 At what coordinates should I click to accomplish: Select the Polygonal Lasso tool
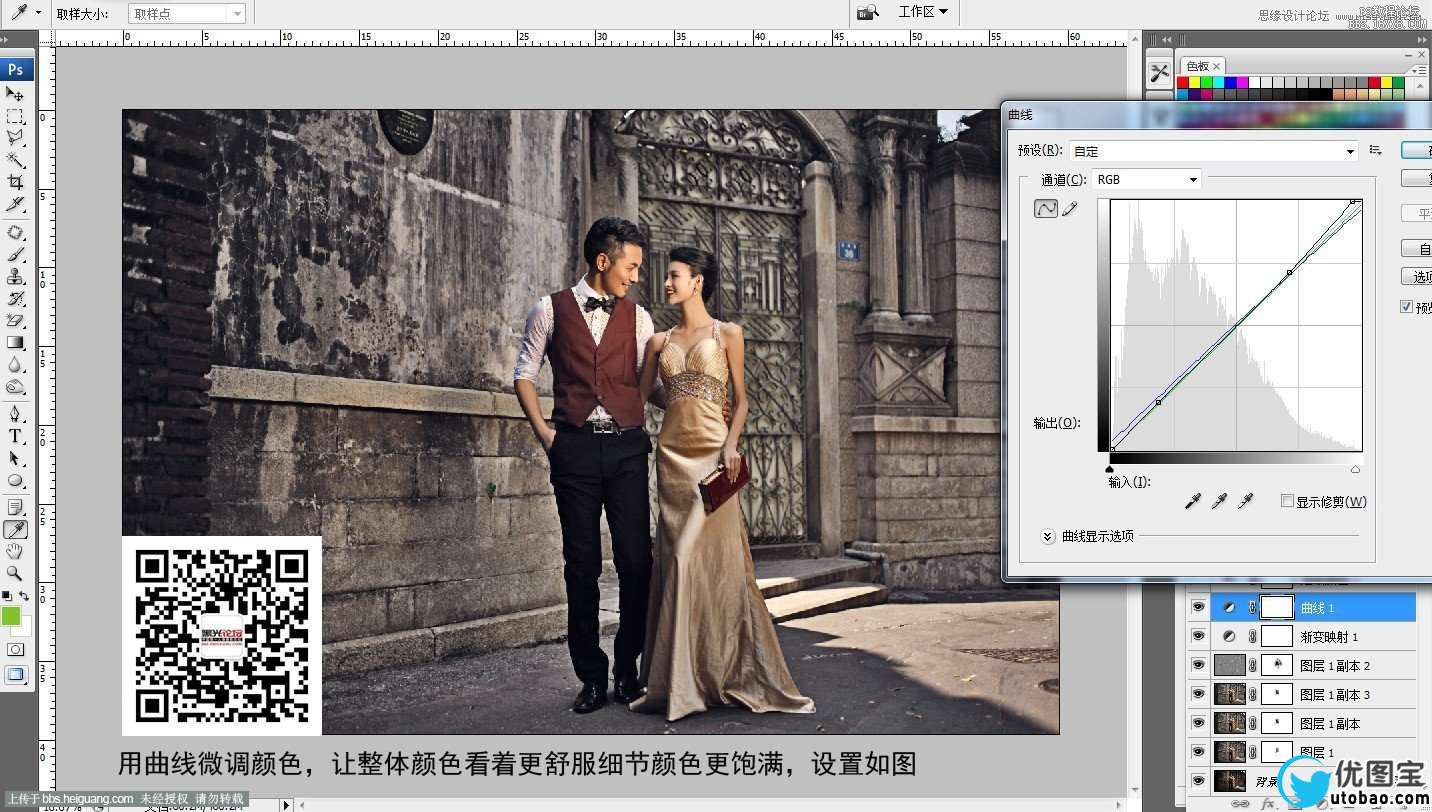click(15, 138)
